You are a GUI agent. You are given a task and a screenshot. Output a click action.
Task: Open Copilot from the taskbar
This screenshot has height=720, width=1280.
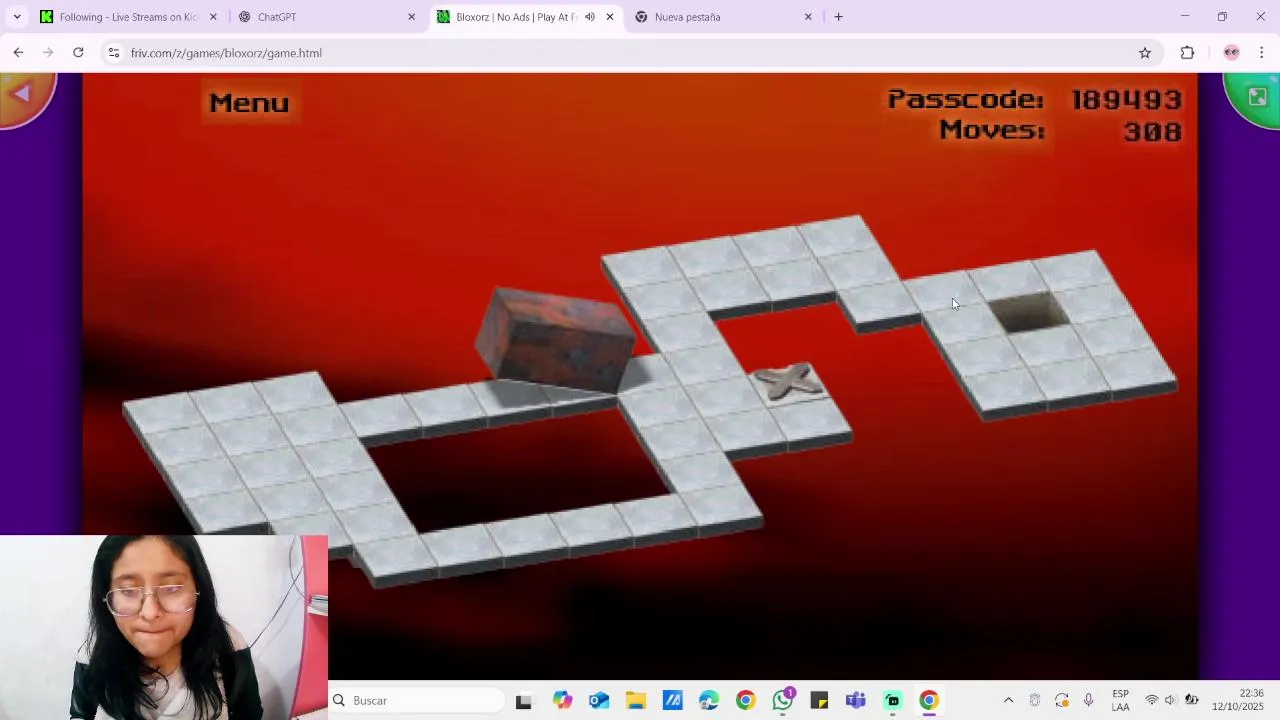562,701
